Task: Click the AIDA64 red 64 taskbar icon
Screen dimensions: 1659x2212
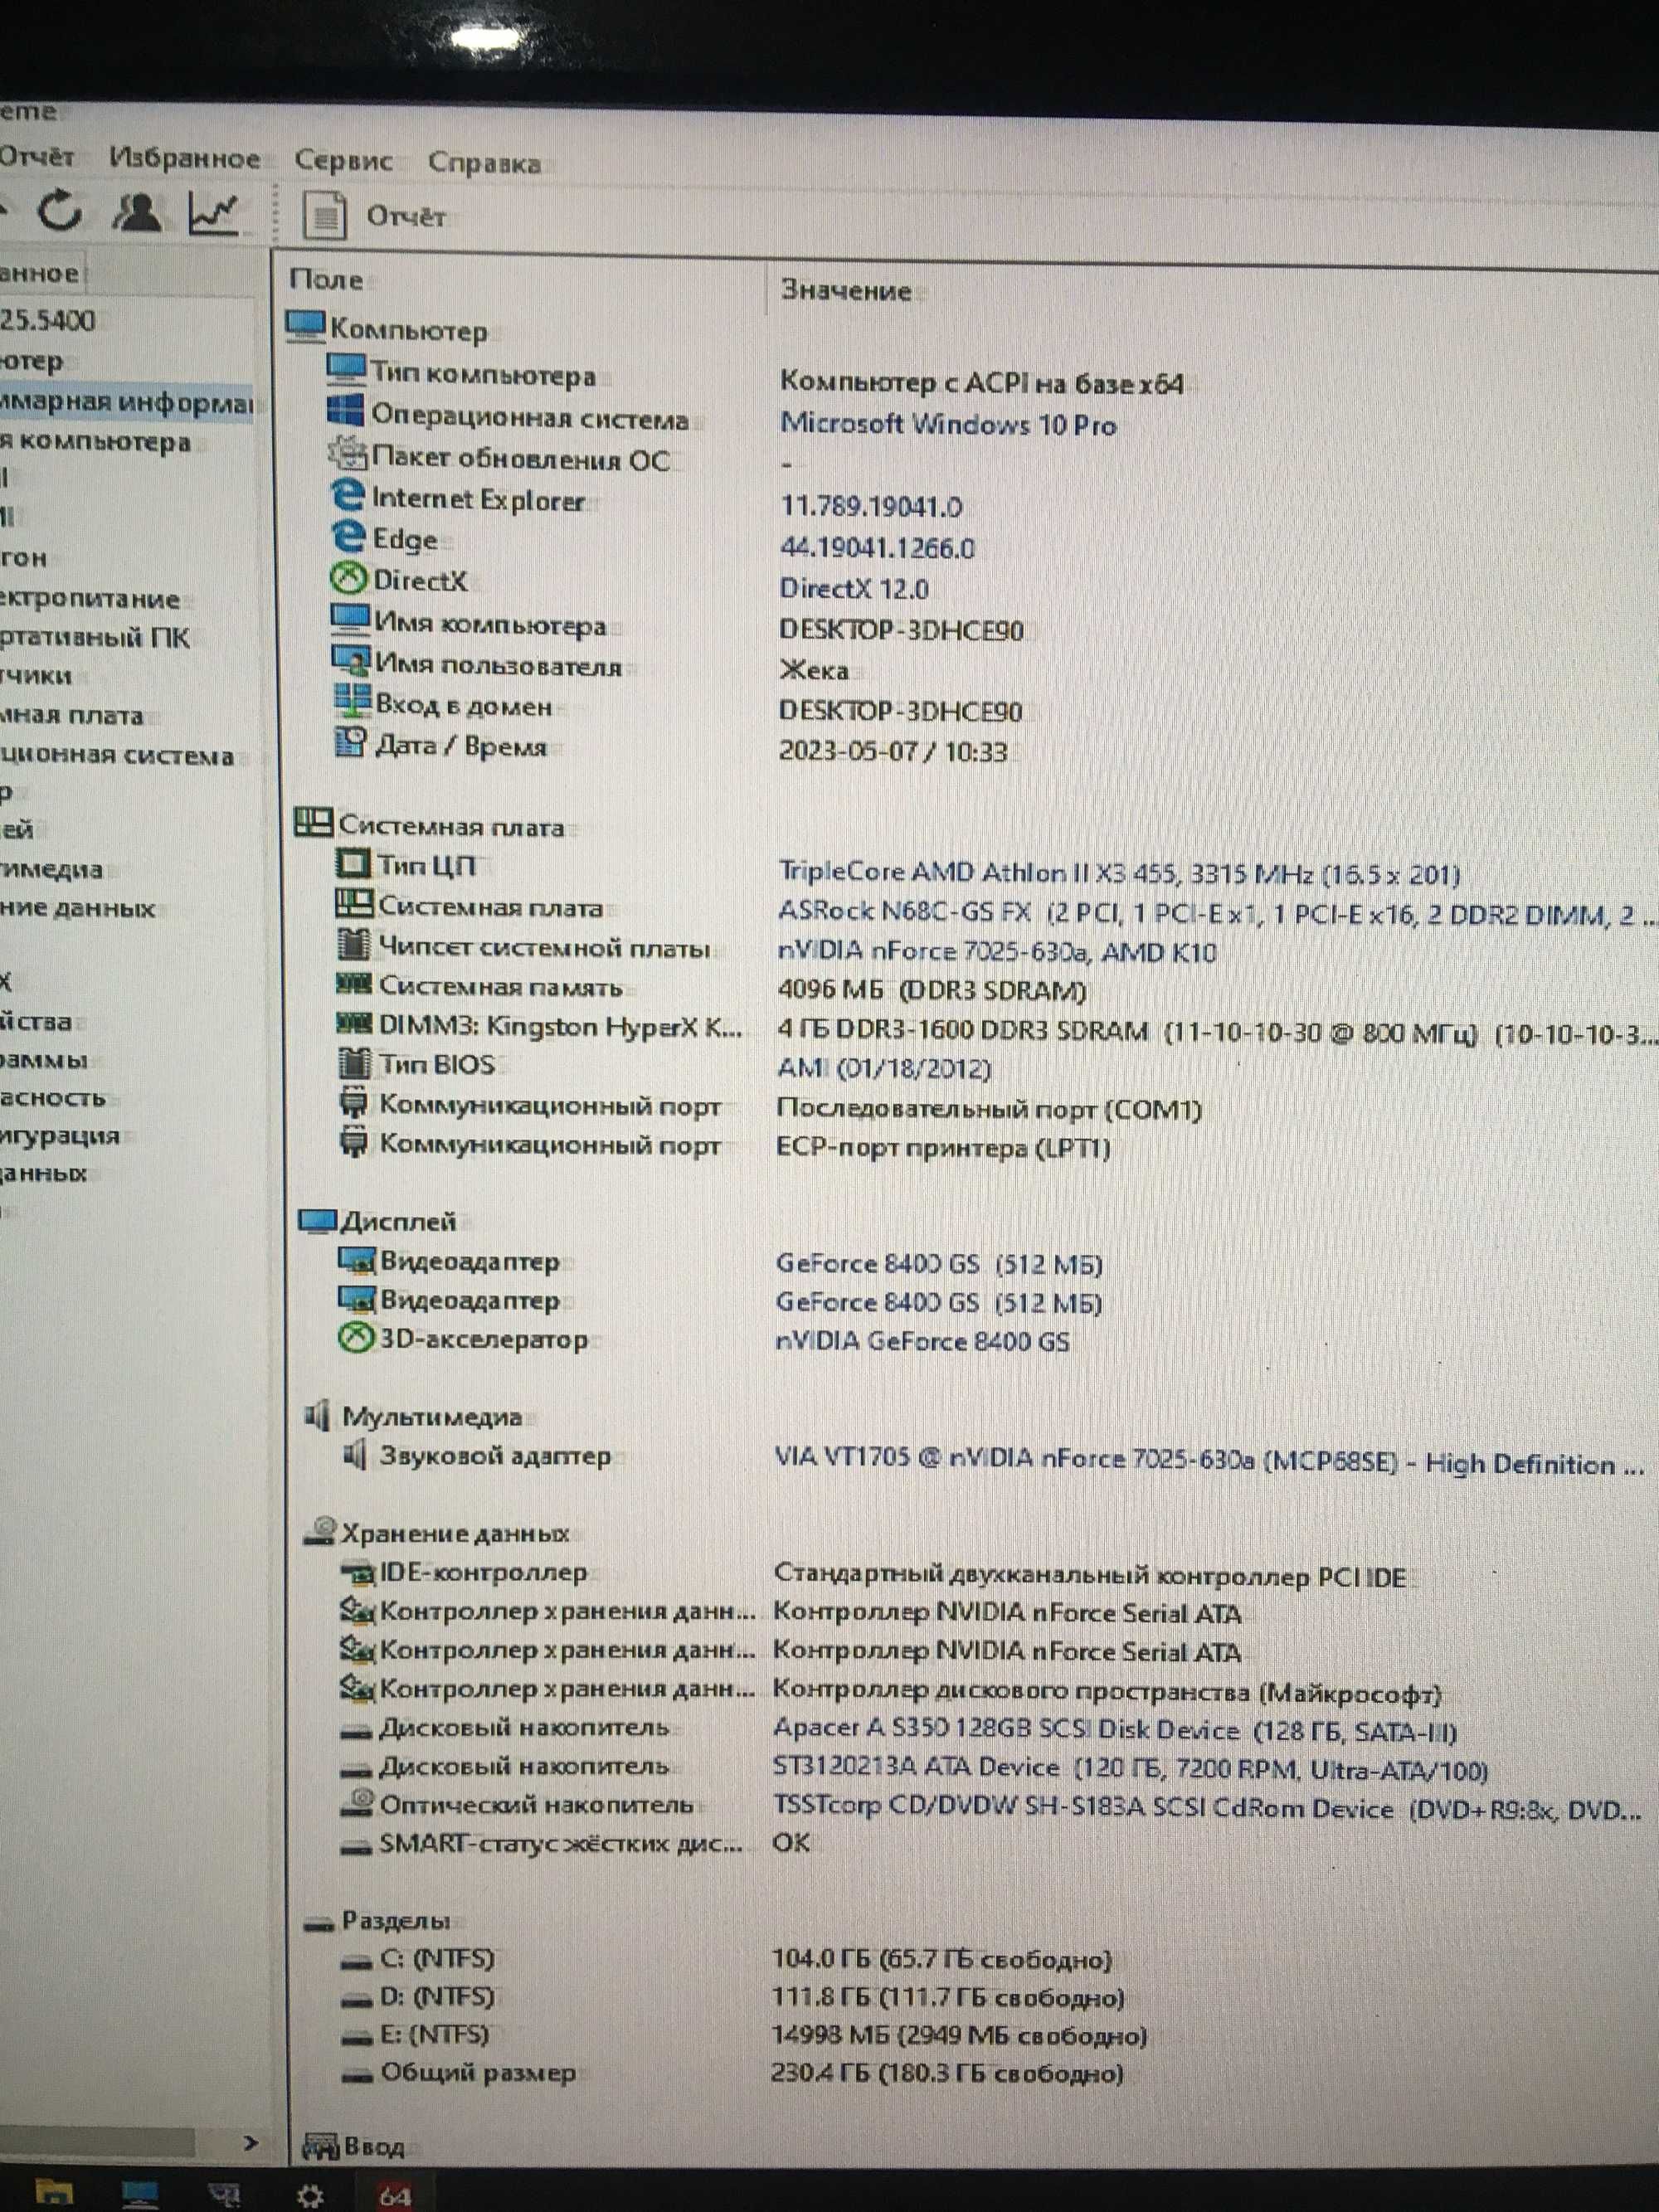Action: (395, 2195)
